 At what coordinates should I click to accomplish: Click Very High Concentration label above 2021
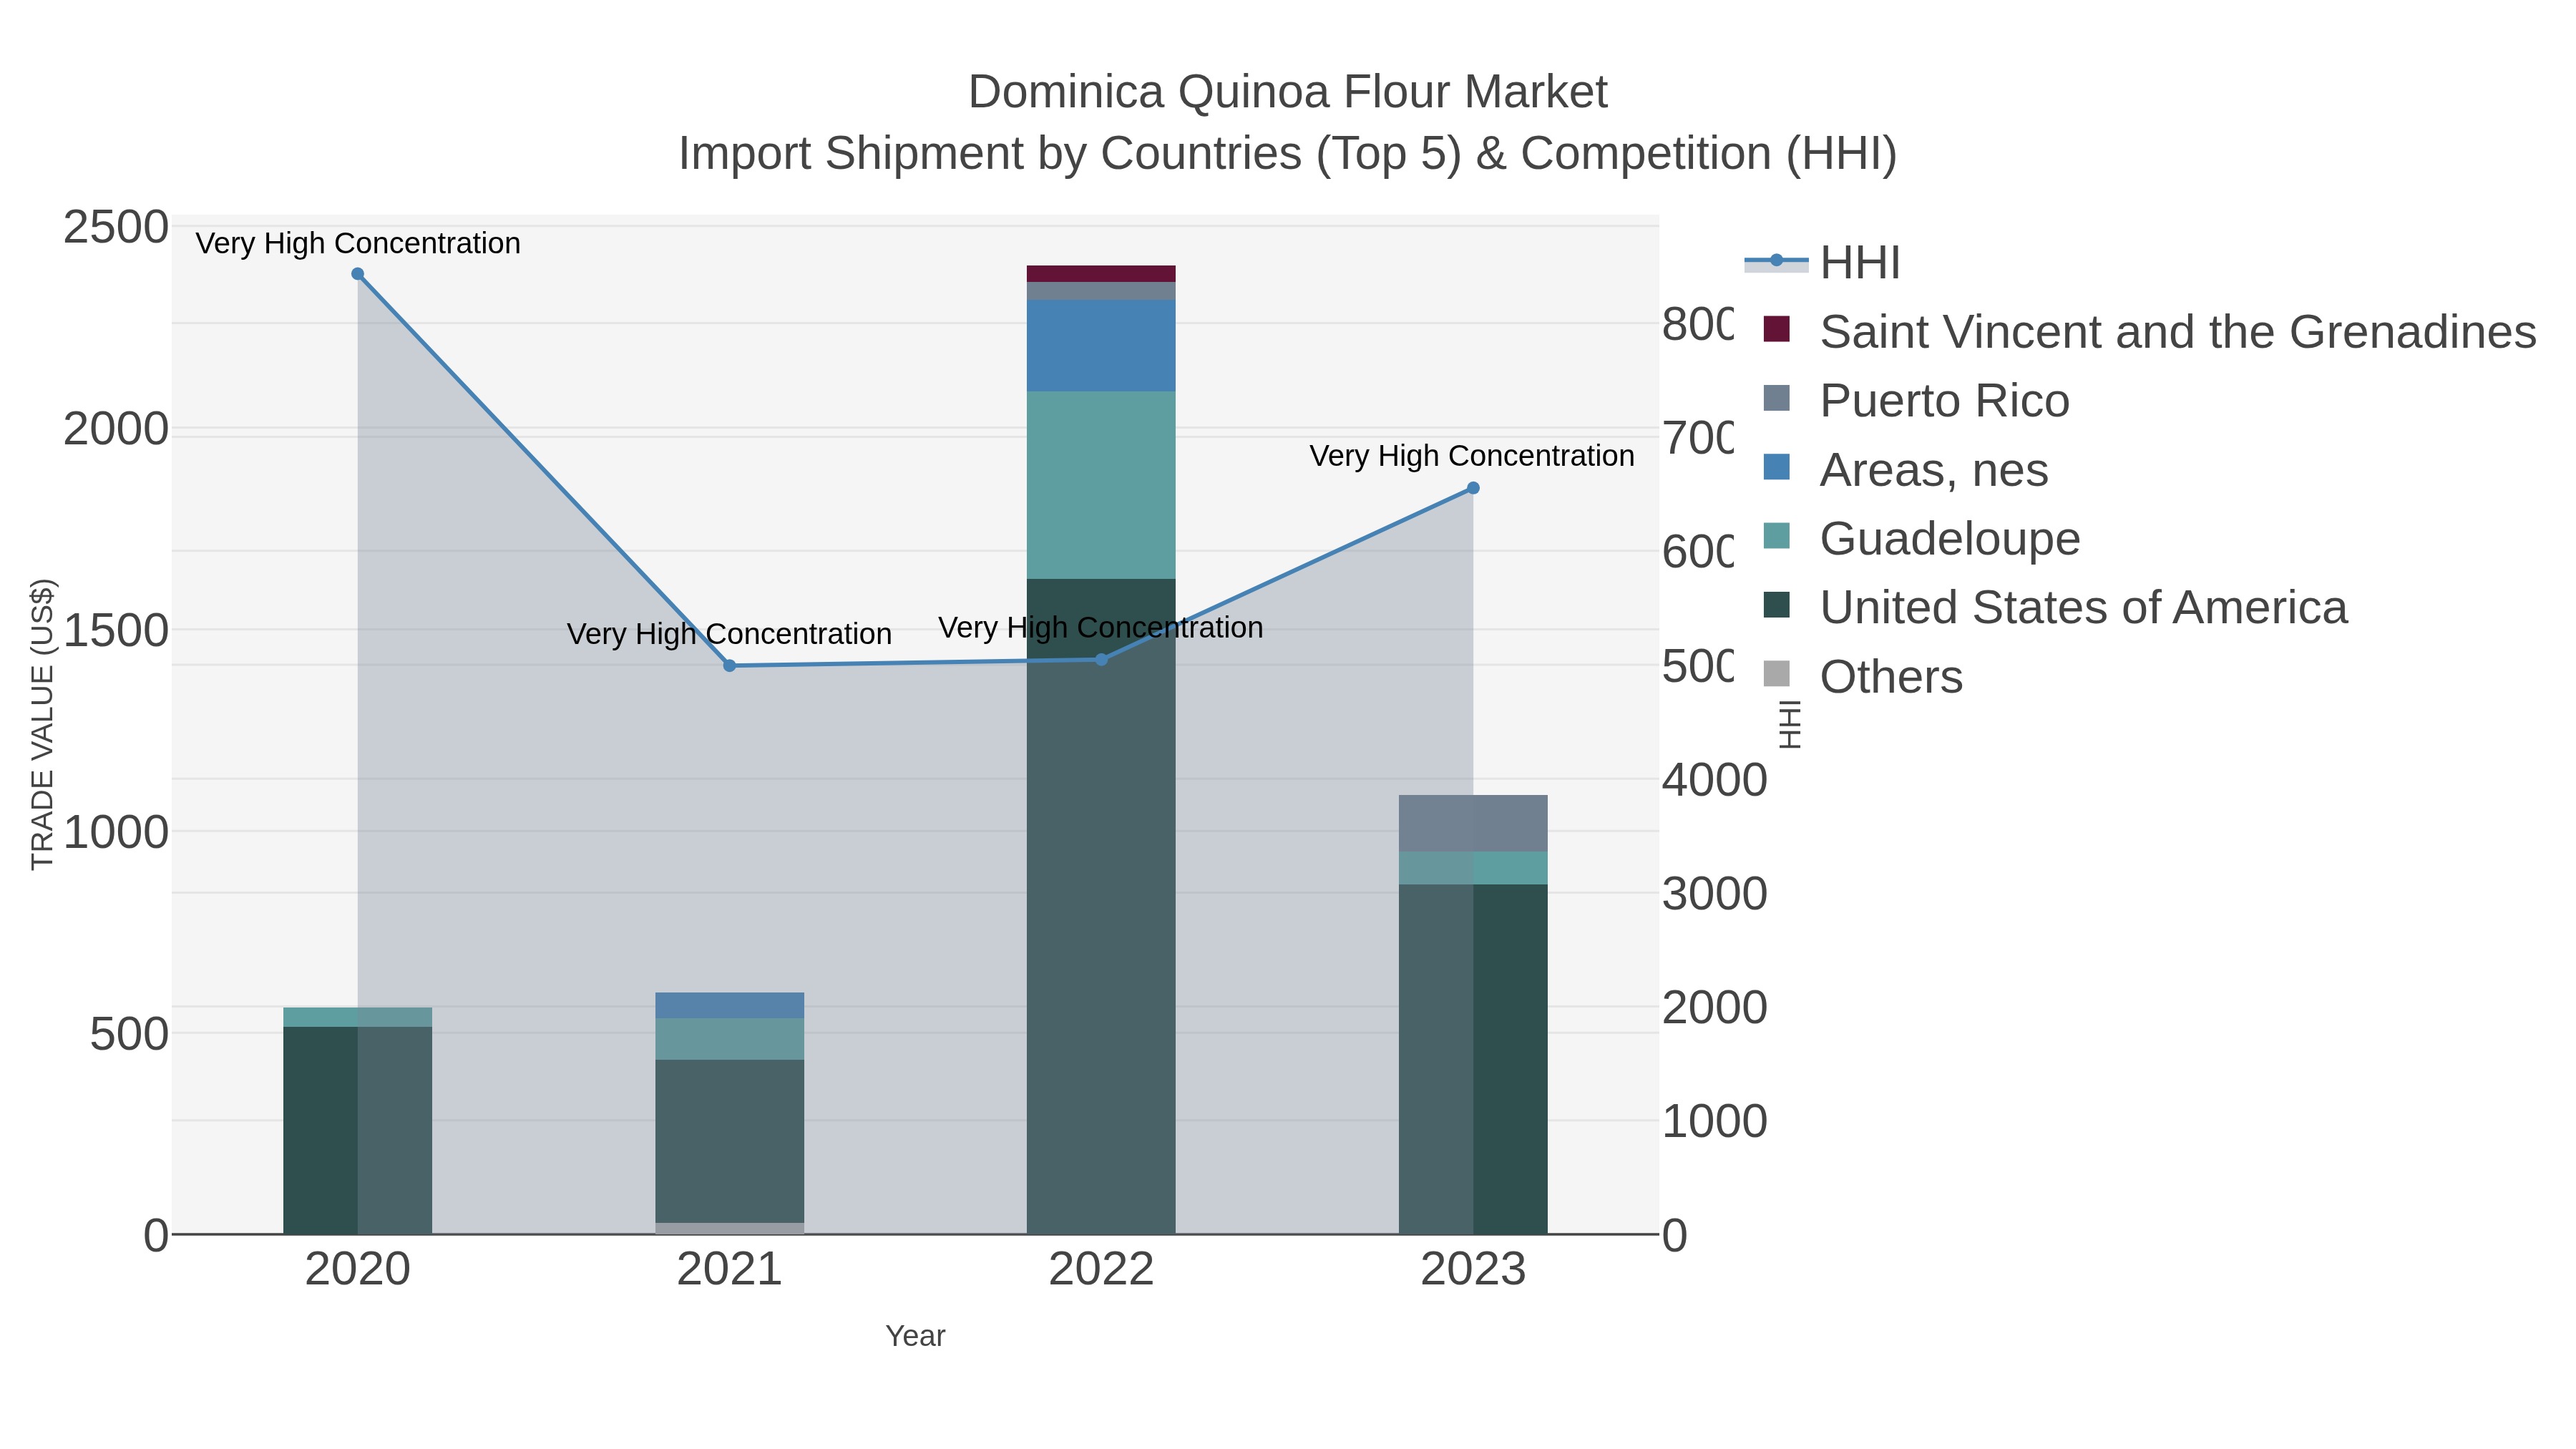point(730,634)
